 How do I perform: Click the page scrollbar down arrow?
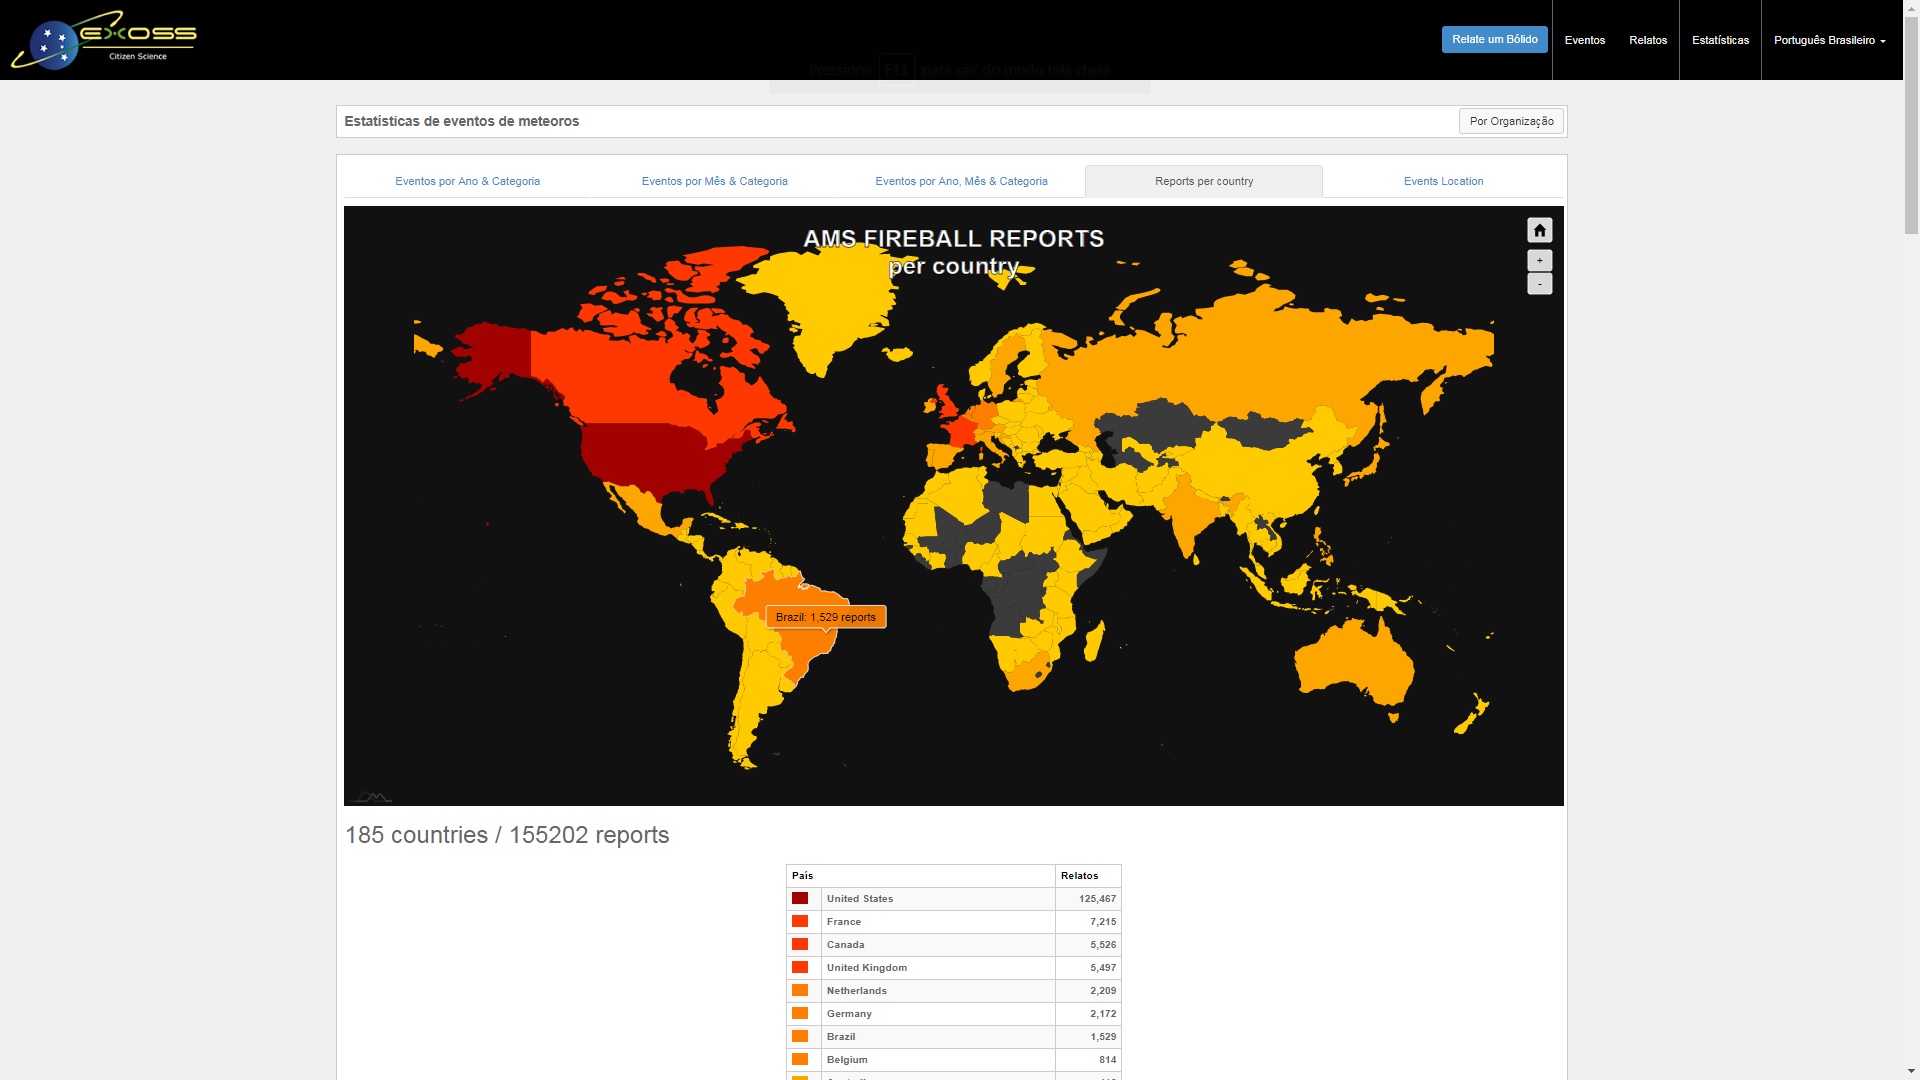point(1911,1071)
